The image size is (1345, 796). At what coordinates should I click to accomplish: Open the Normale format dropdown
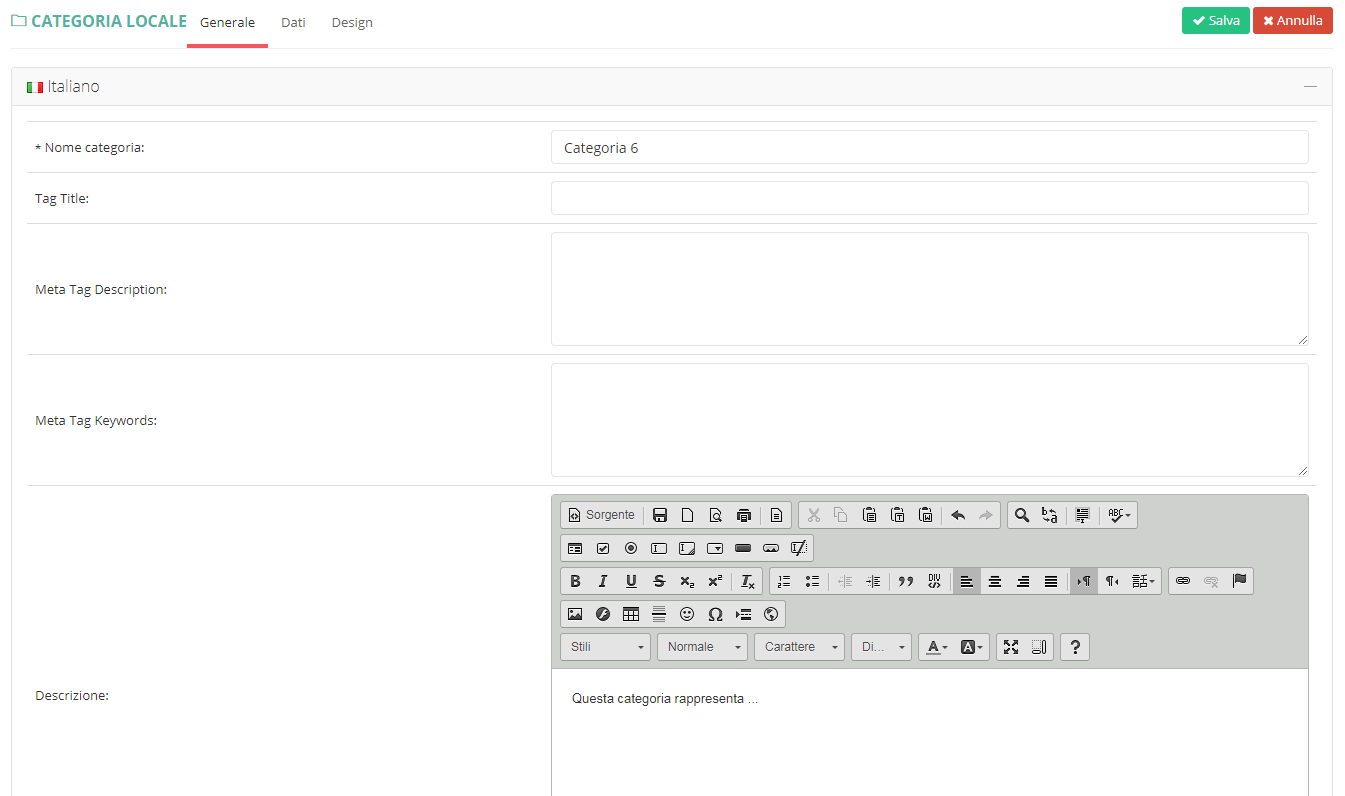click(702, 647)
